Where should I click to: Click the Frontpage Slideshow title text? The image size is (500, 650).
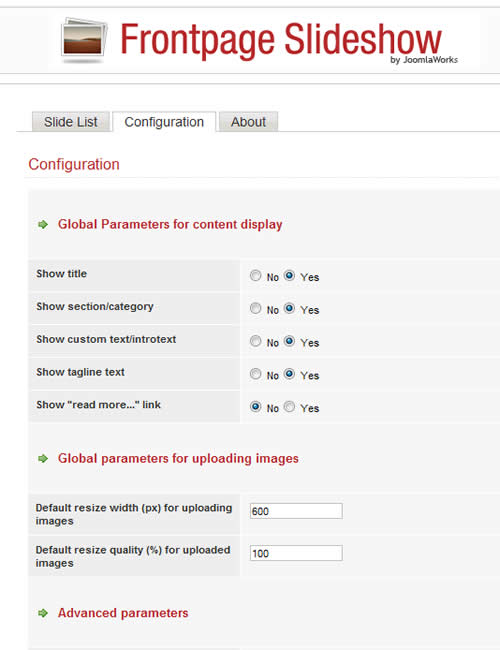pos(281,40)
